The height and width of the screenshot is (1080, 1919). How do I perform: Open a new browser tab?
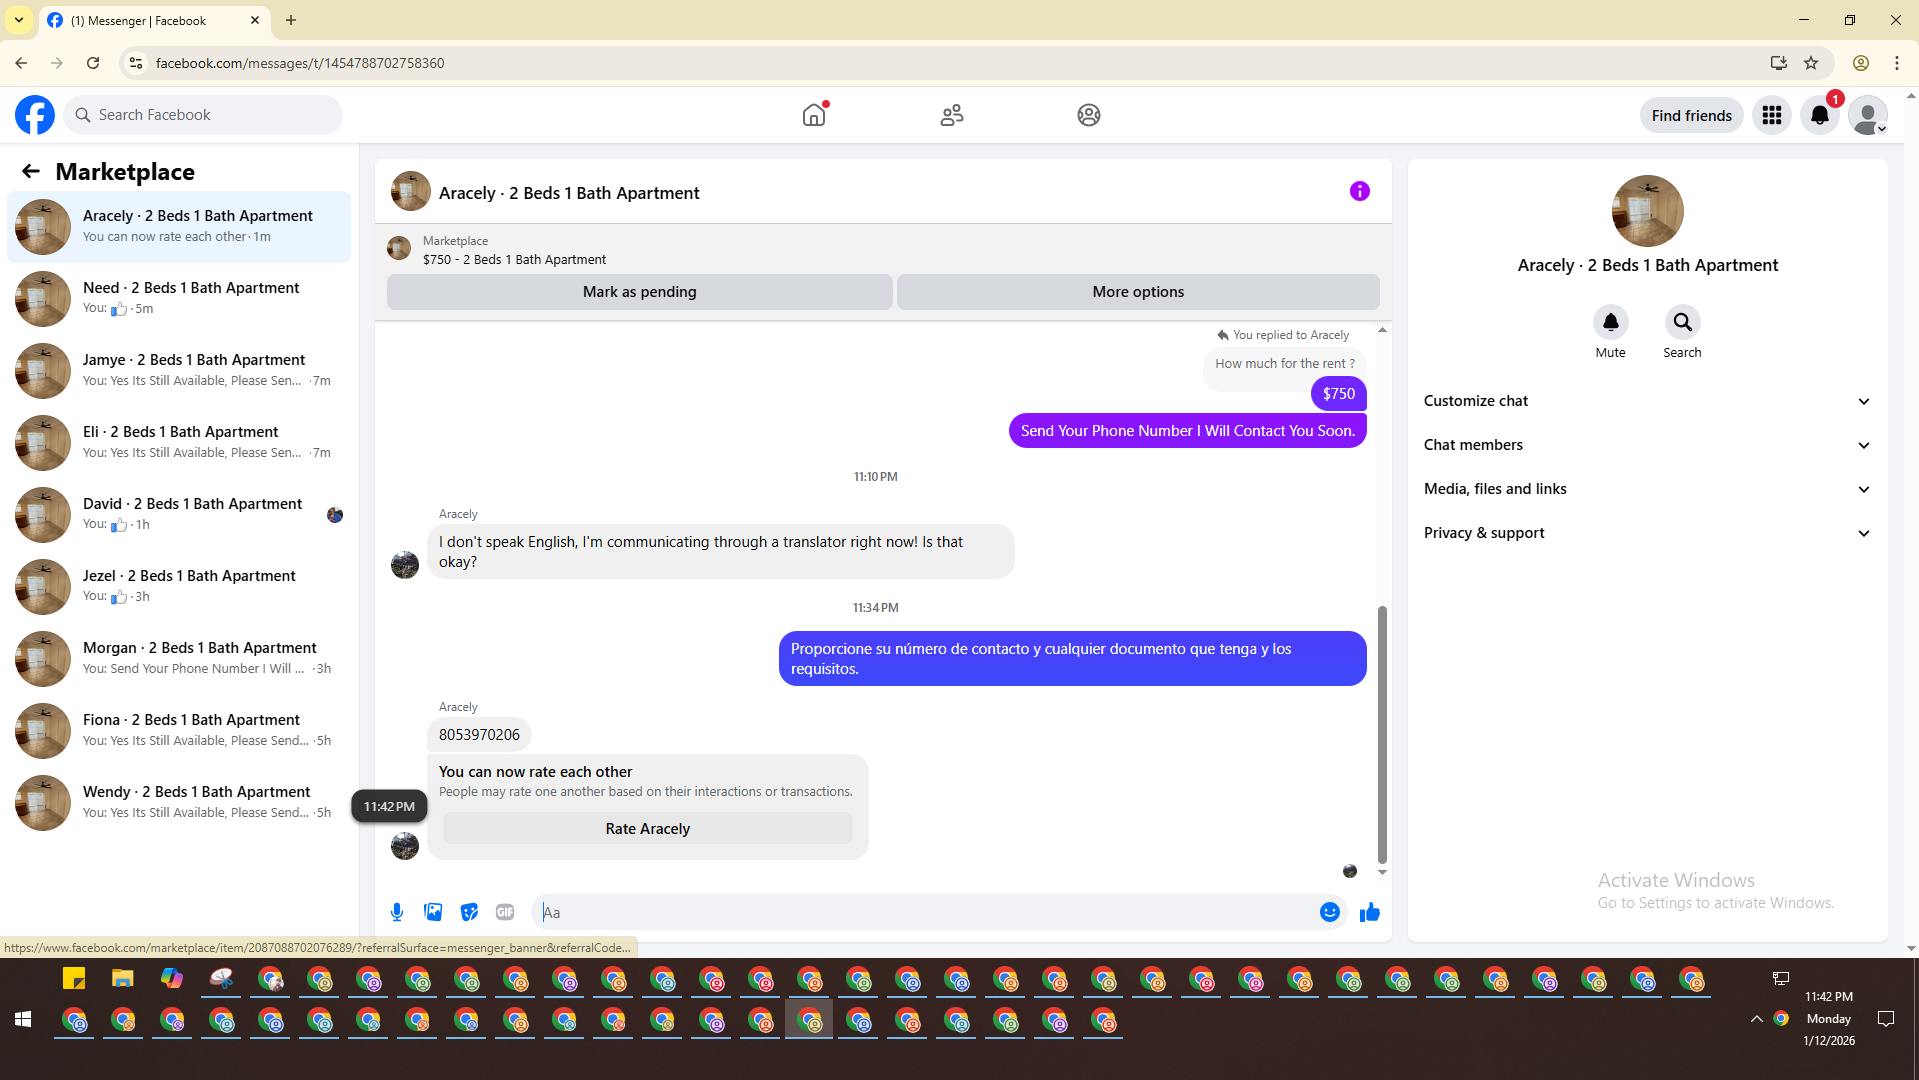point(291,20)
